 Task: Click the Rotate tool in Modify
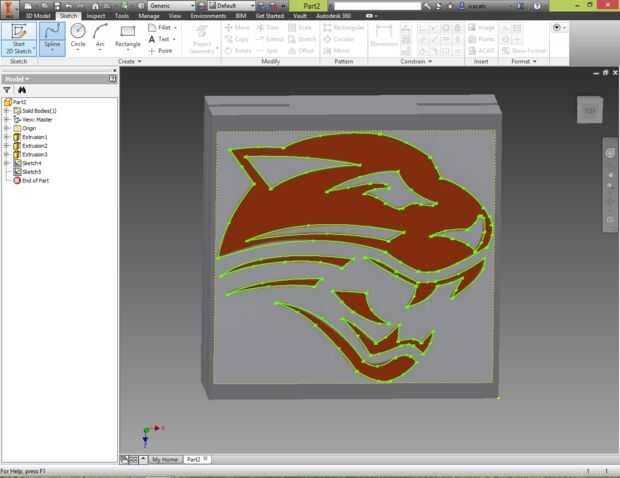tap(238, 51)
